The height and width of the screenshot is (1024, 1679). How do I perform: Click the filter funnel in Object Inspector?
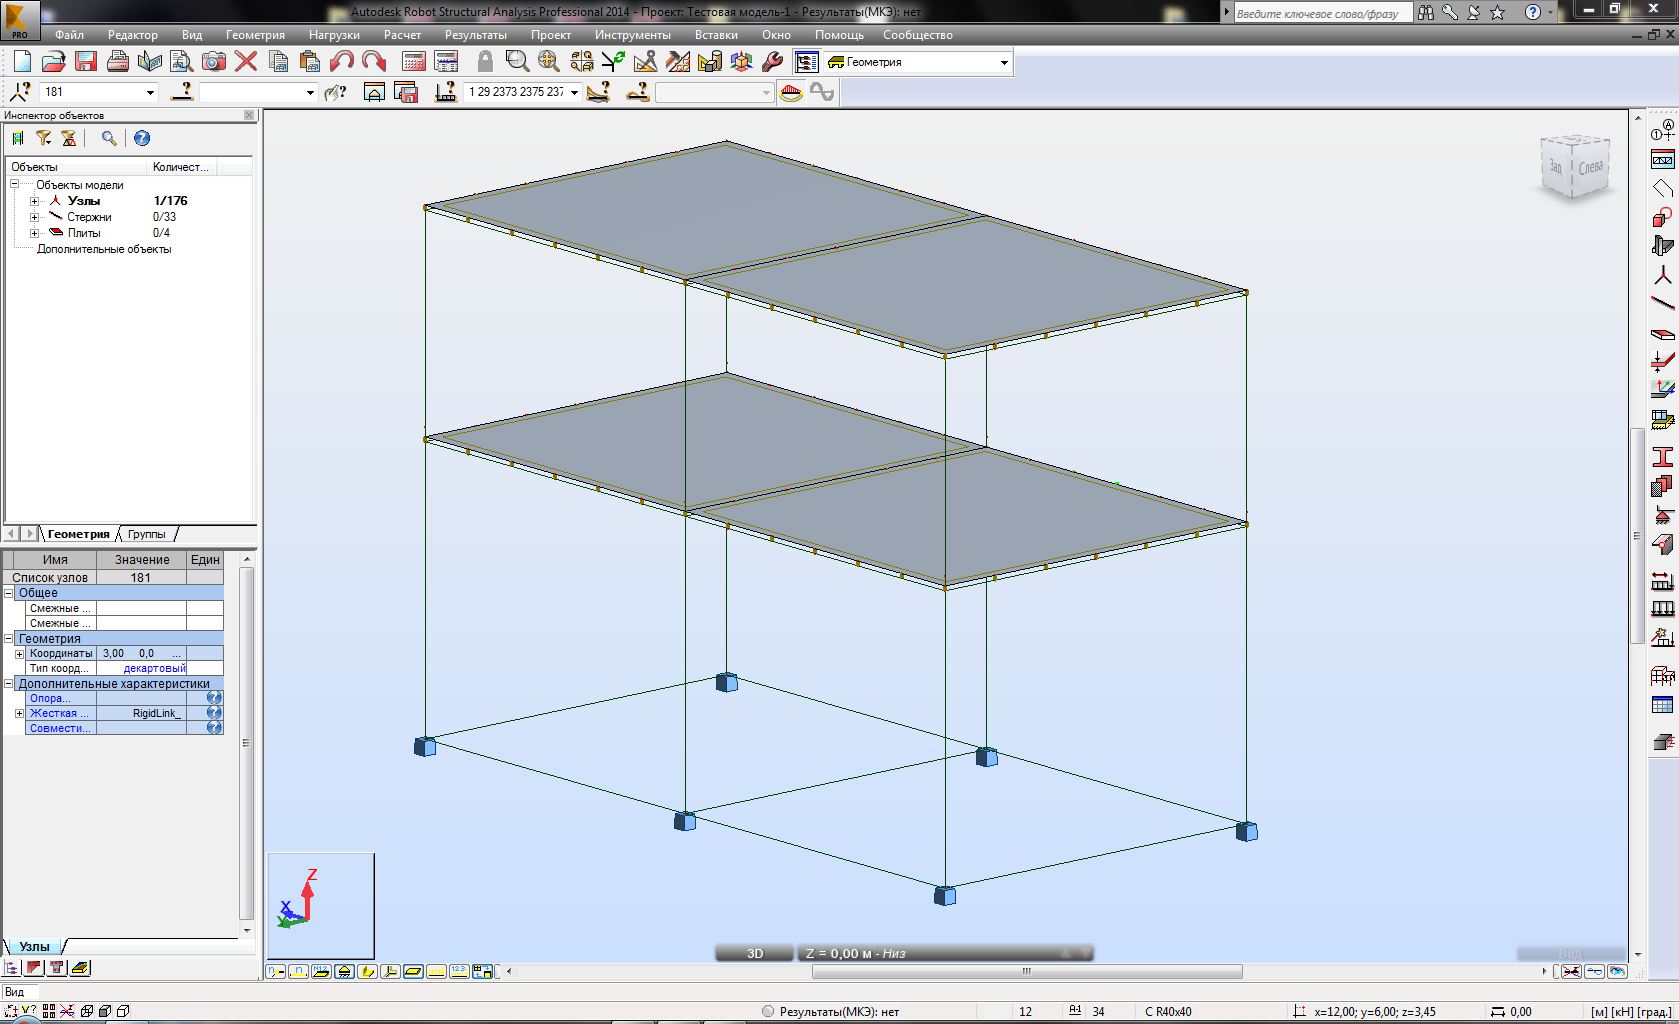pyautogui.click(x=44, y=139)
